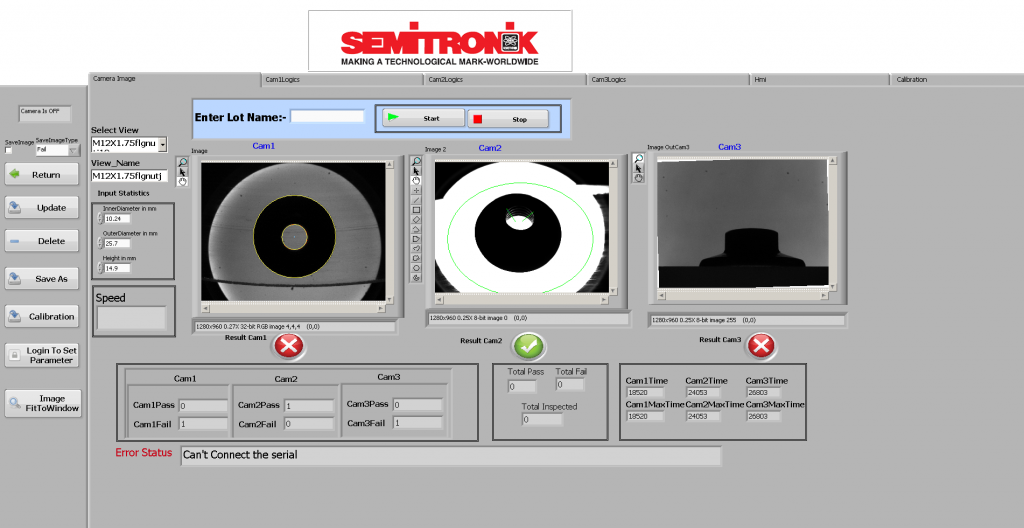Click the Enter Lot Name input field
Image resolution: width=1024 pixels, height=528 pixels.
pyautogui.click(x=328, y=117)
